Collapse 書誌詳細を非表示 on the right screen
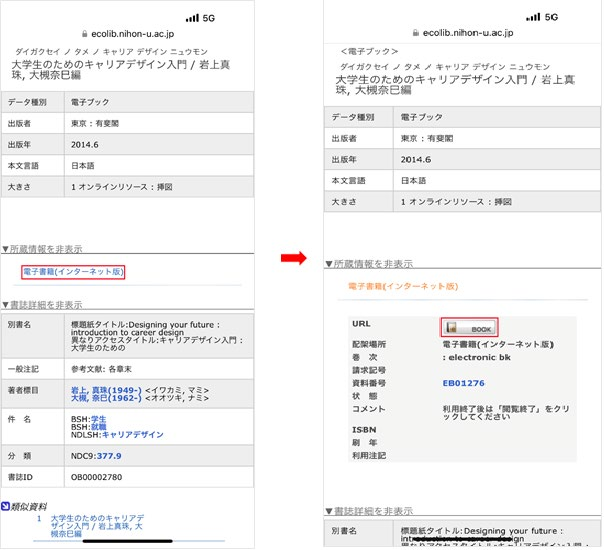The width and height of the screenshot is (604, 550). (x=368, y=512)
